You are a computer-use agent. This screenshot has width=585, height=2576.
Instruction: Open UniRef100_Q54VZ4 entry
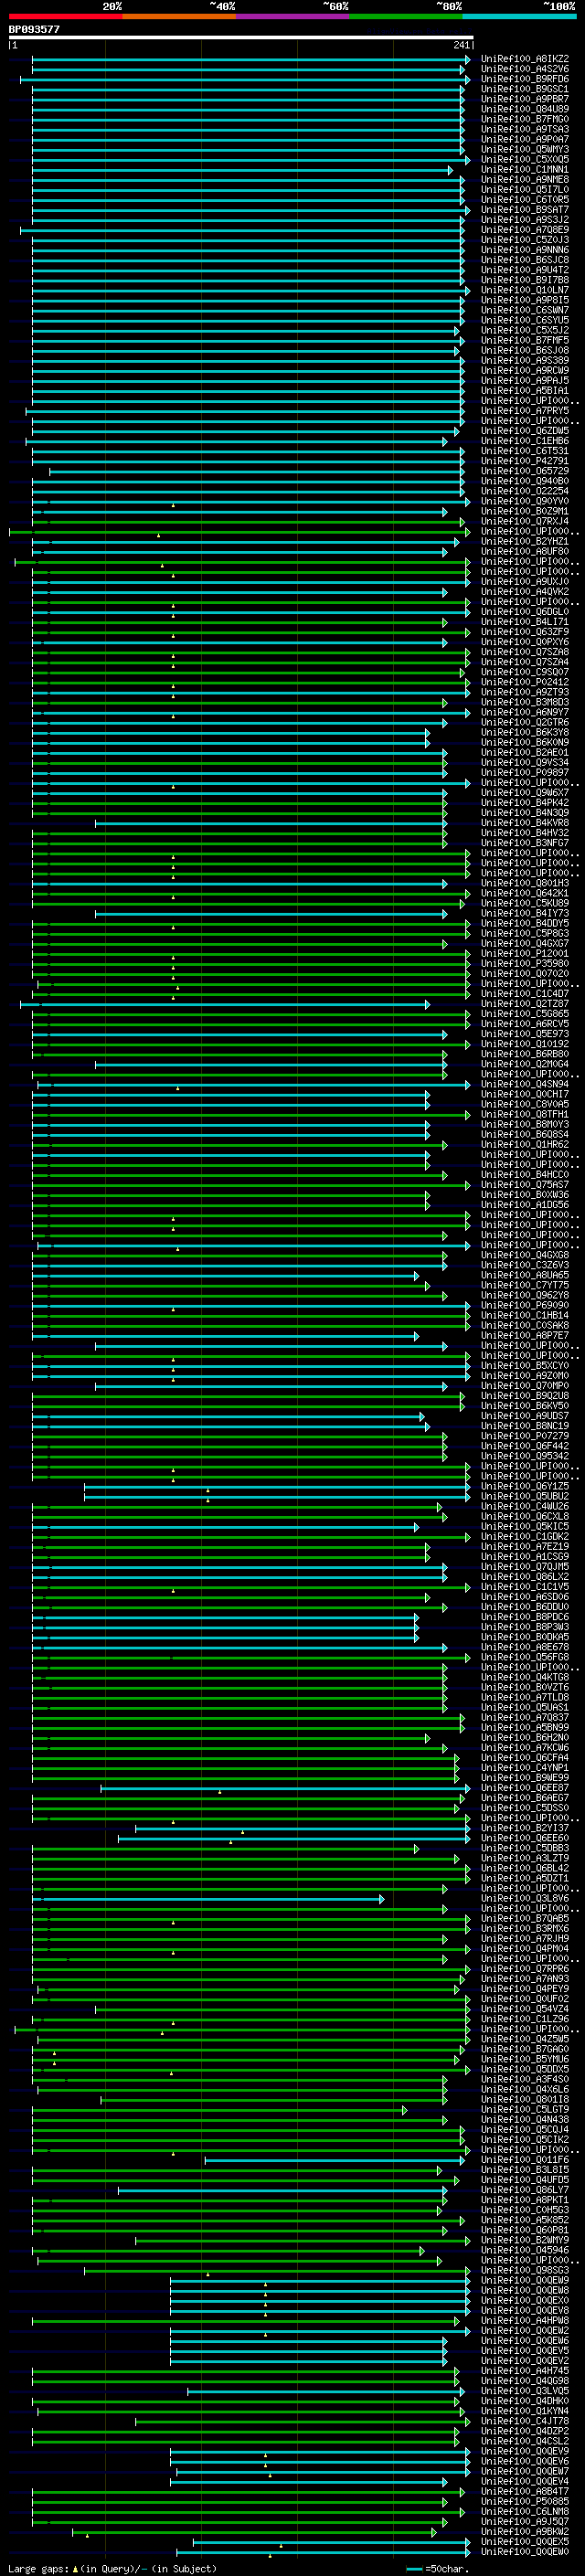[x=525, y=2008]
